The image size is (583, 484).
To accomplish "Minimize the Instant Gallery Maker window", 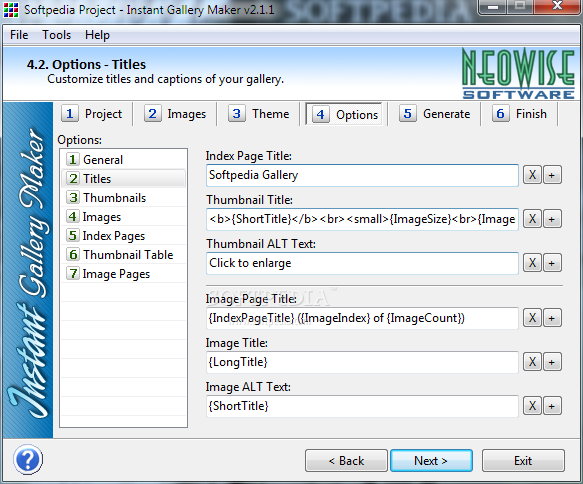I will pos(493,7).
